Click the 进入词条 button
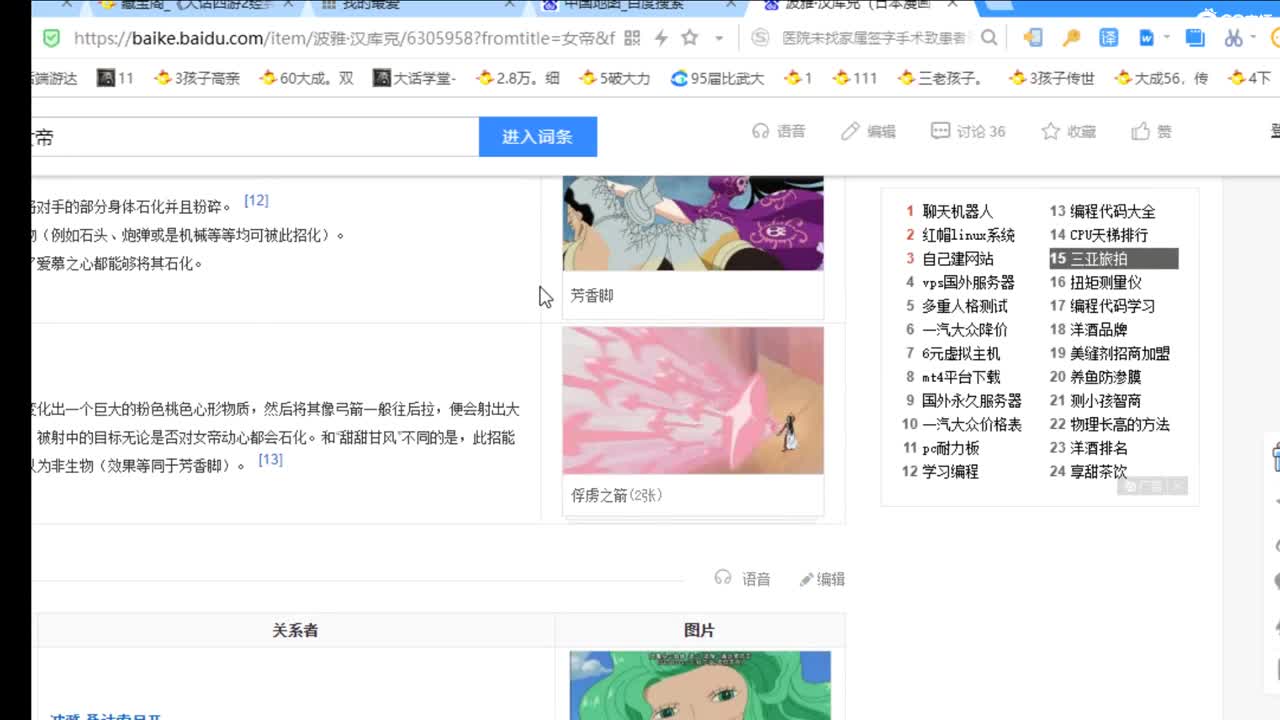The width and height of the screenshot is (1280, 720). tap(537, 137)
